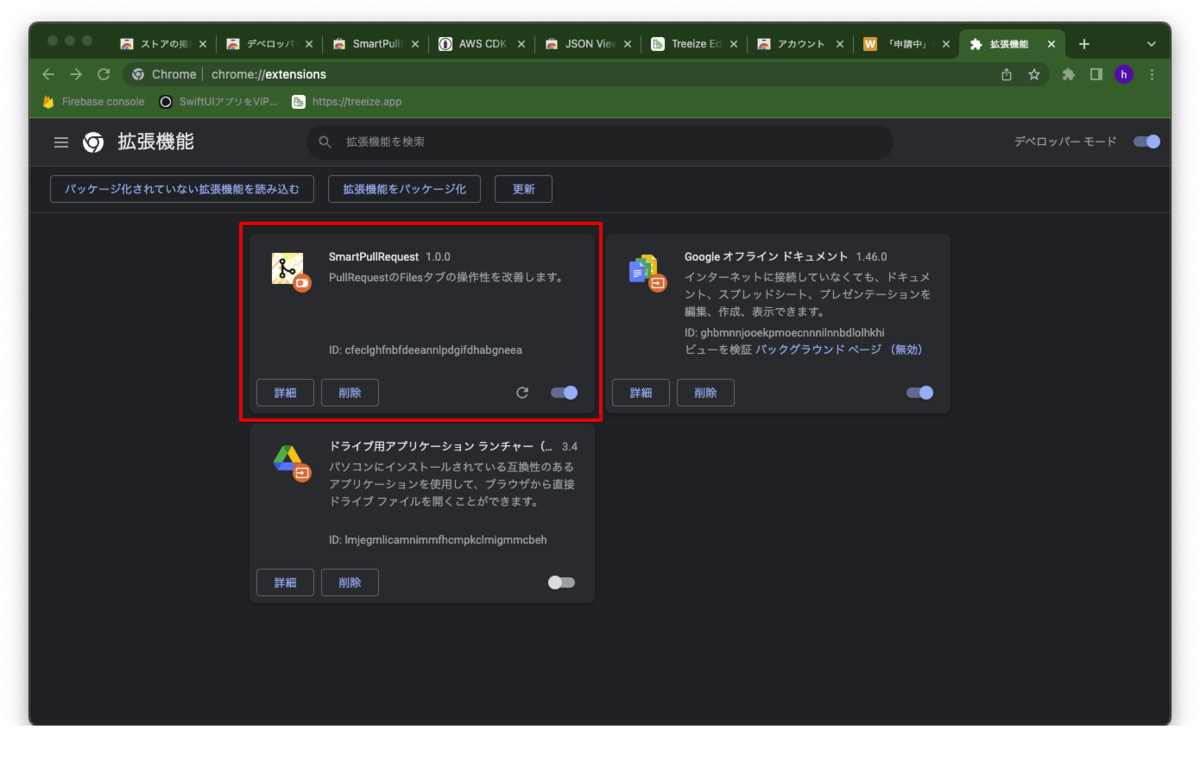
Task: Switch to the SmartPull tab
Action: click(376, 44)
